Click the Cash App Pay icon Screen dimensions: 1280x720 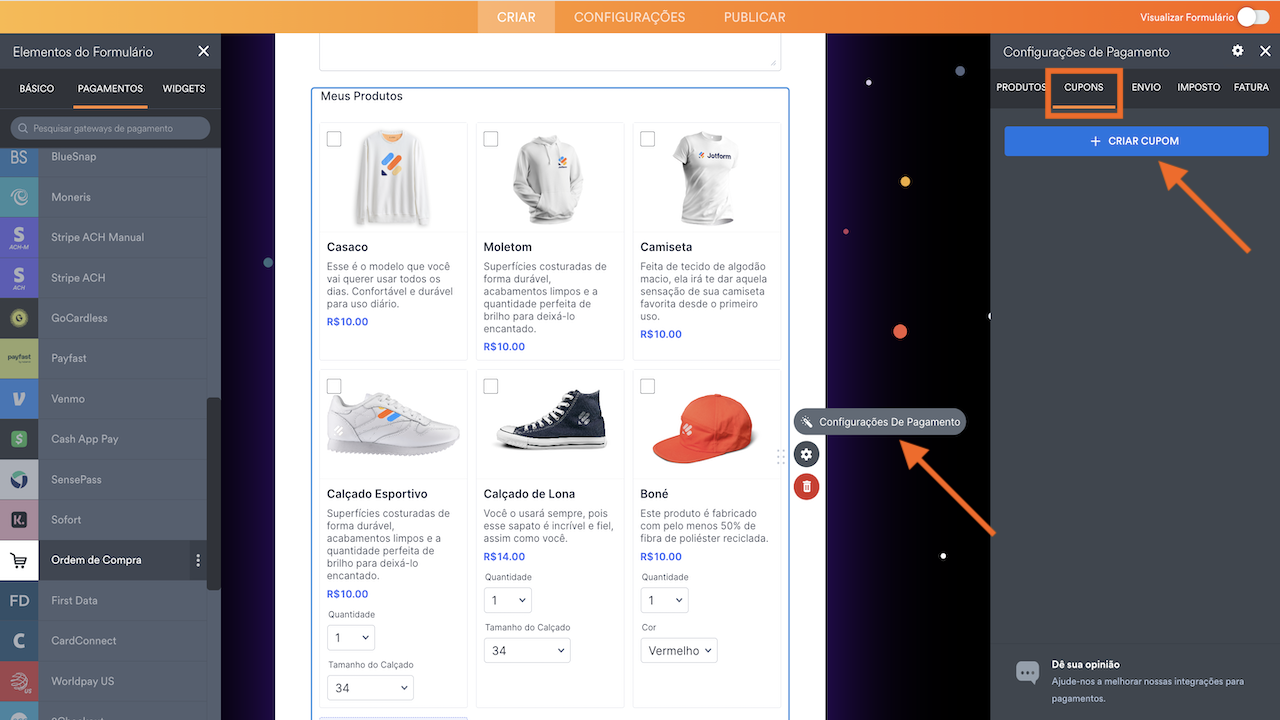19,439
